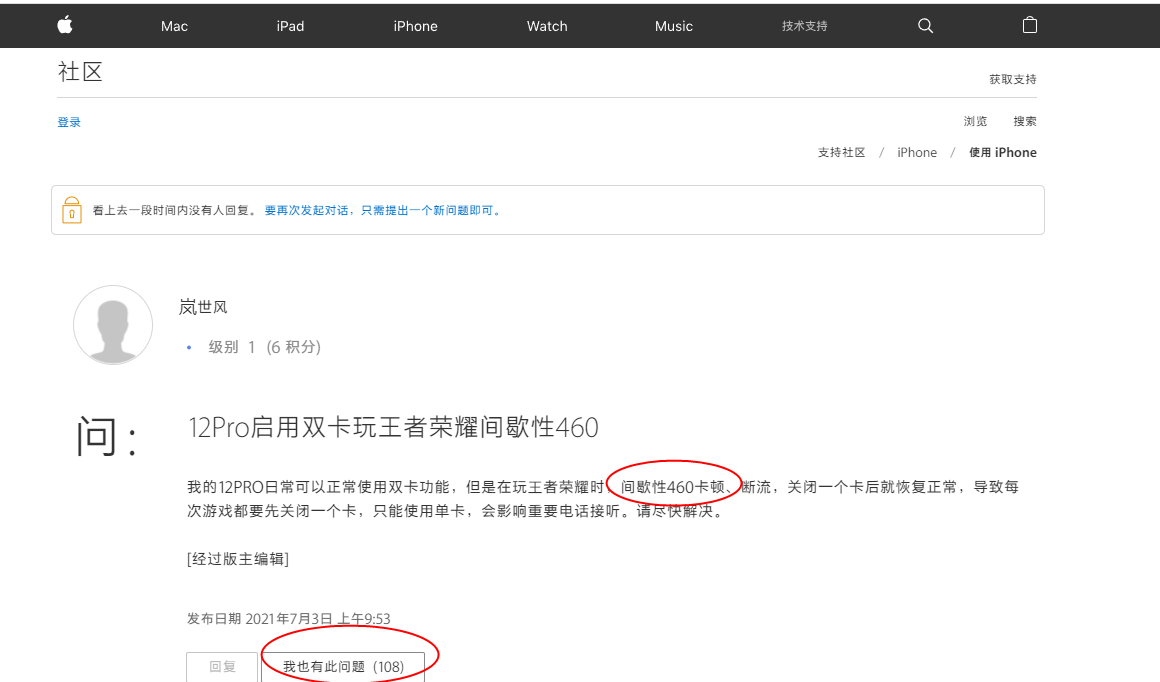Click the 搜索 community search link
The height and width of the screenshot is (682, 1160).
[x=1024, y=121]
